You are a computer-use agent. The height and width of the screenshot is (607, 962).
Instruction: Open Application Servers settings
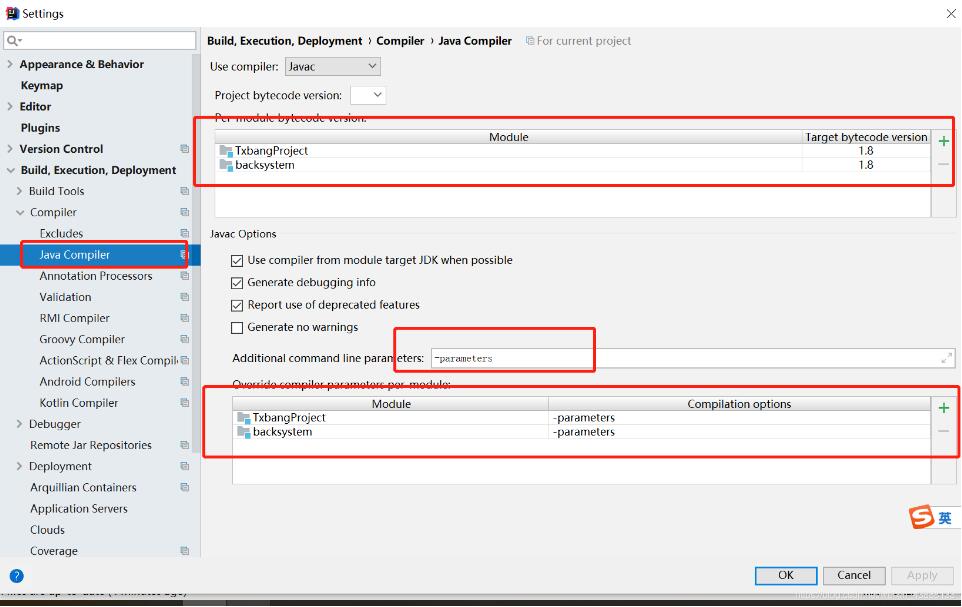79,509
